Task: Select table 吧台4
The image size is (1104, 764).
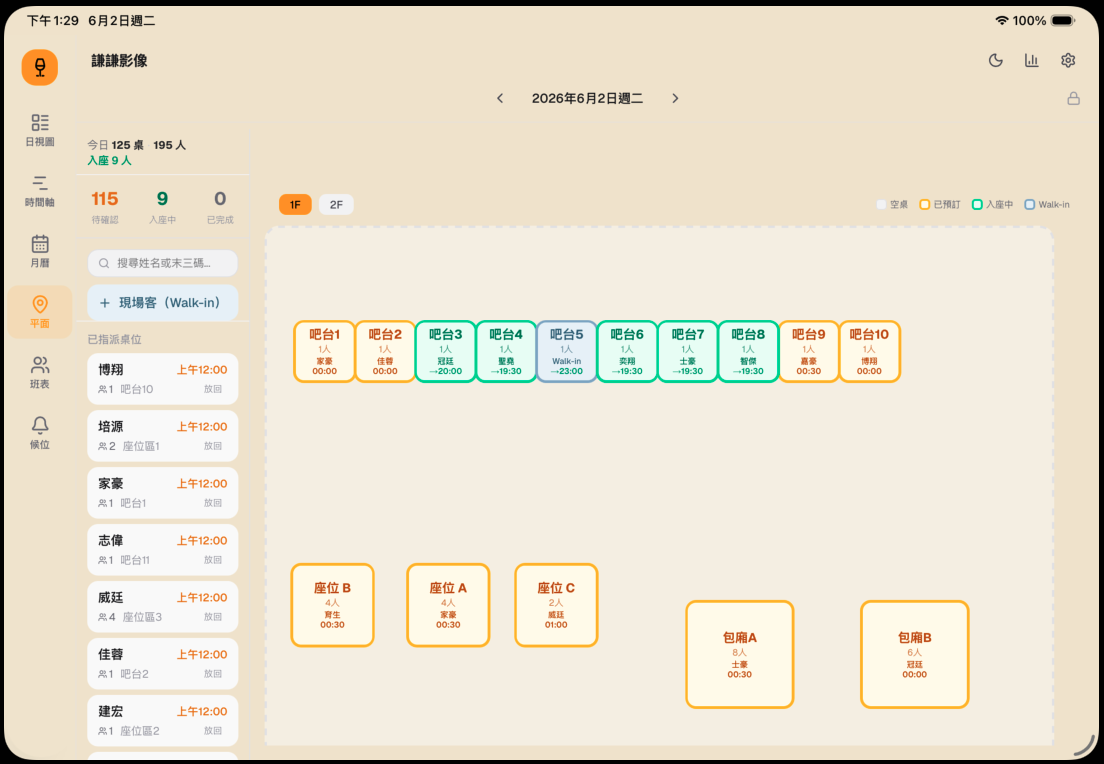Action: (x=506, y=351)
